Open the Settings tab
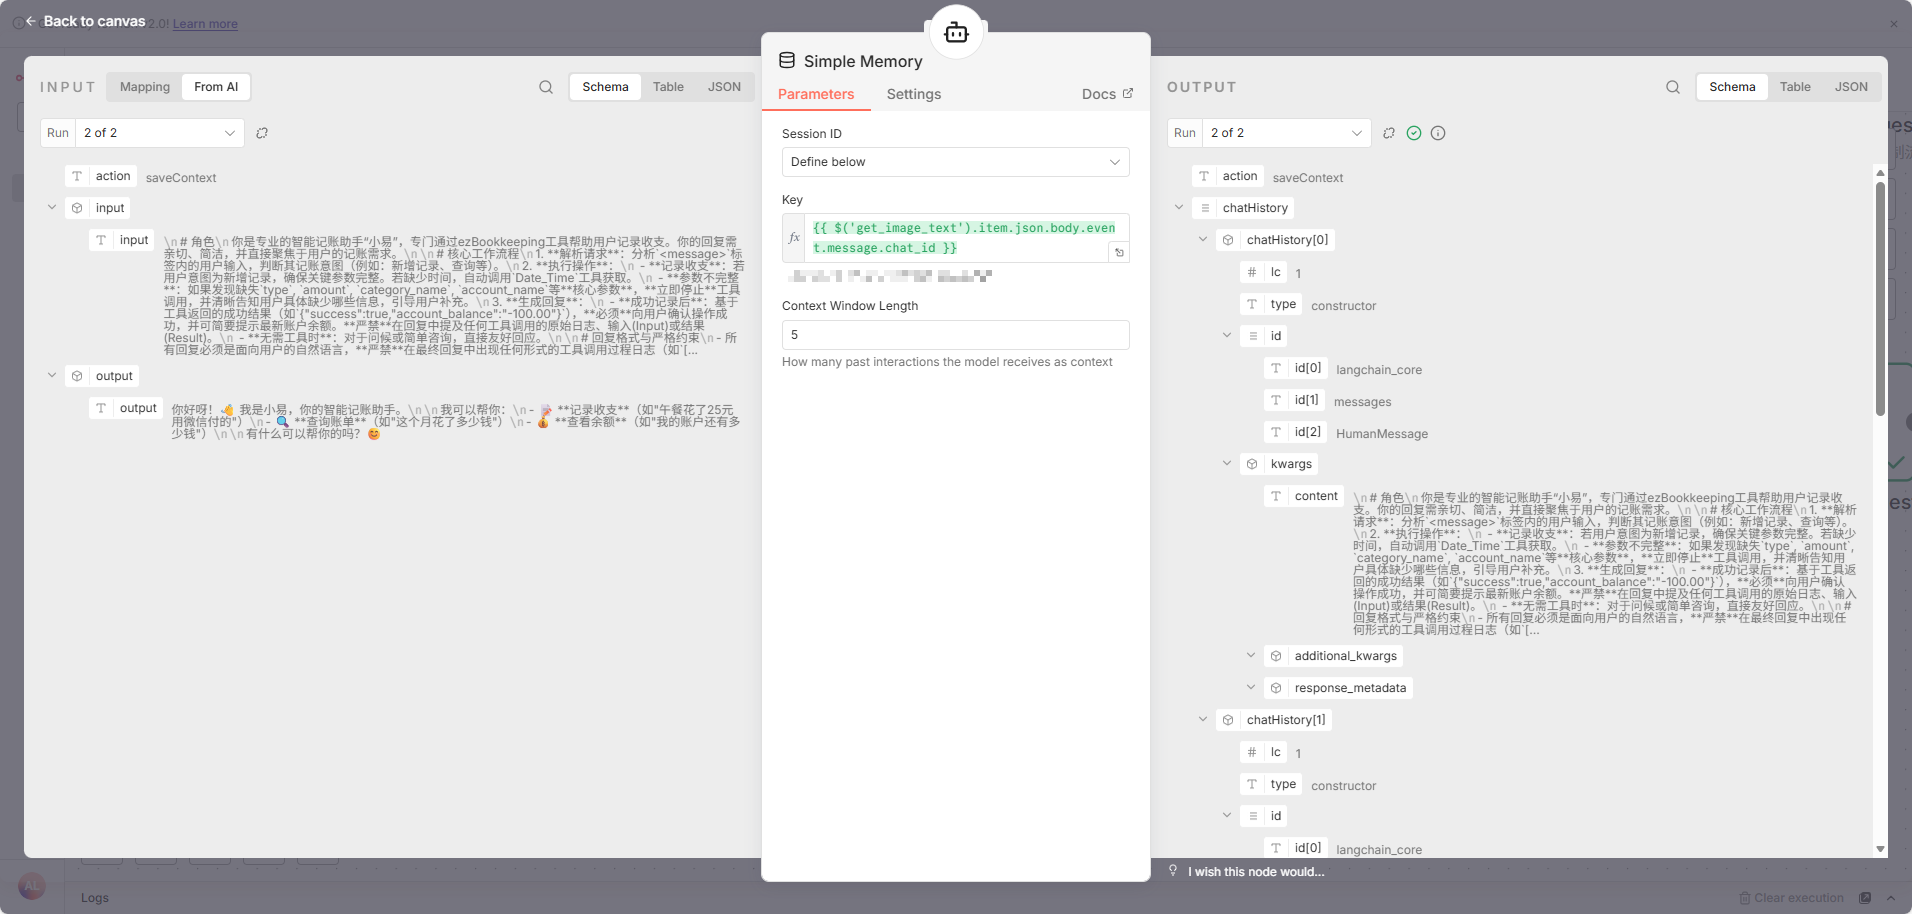The height and width of the screenshot is (914, 1912). (x=913, y=94)
